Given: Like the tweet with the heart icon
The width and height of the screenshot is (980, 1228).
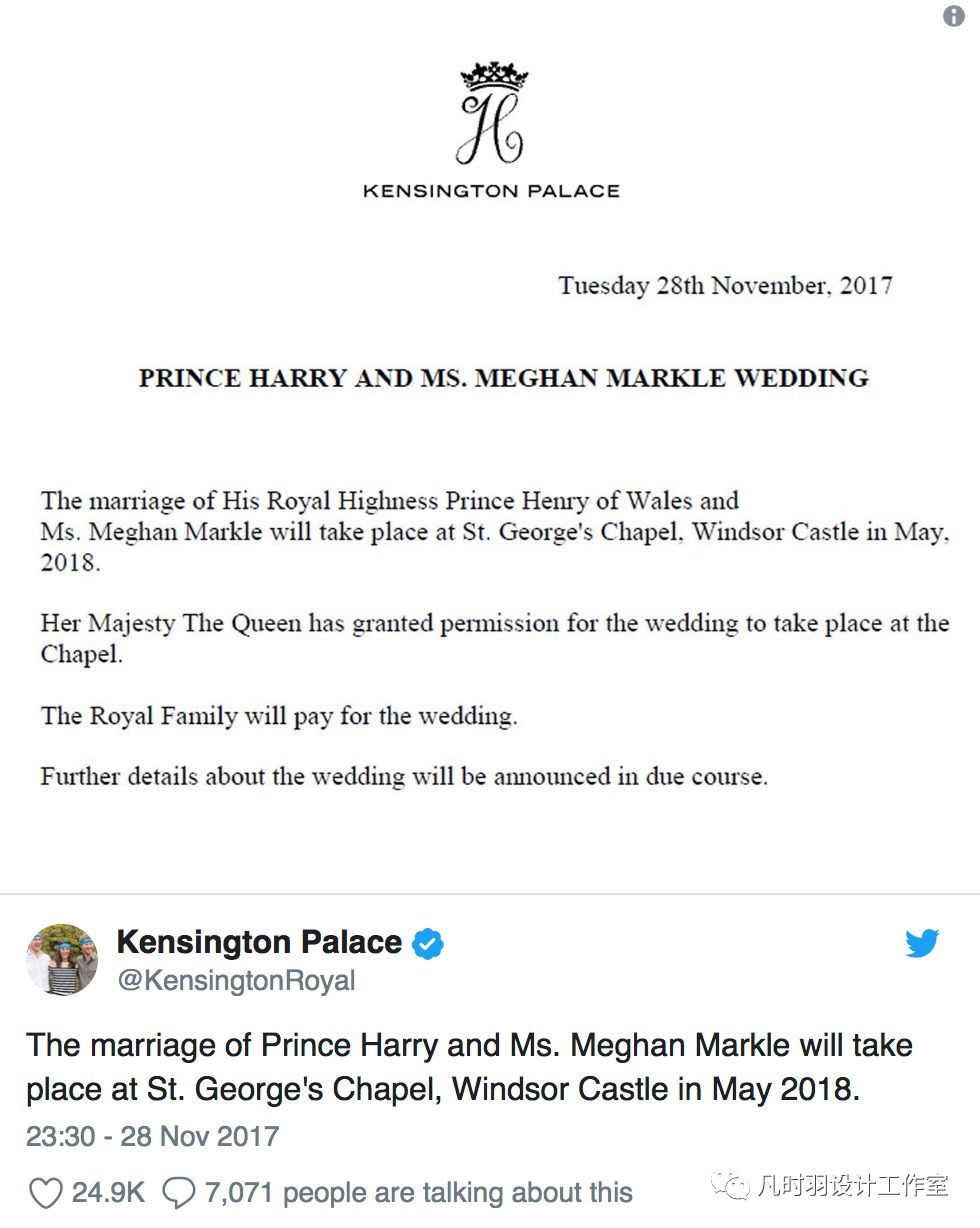Looking at the screenshot, I should [45, 1193].
